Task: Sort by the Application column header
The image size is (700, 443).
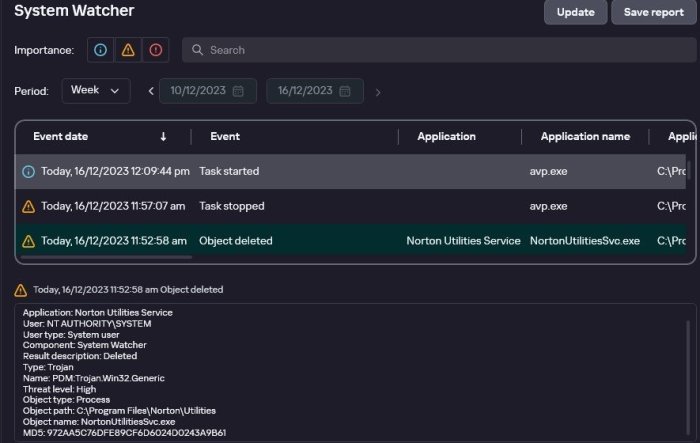Action: point(446,137)
